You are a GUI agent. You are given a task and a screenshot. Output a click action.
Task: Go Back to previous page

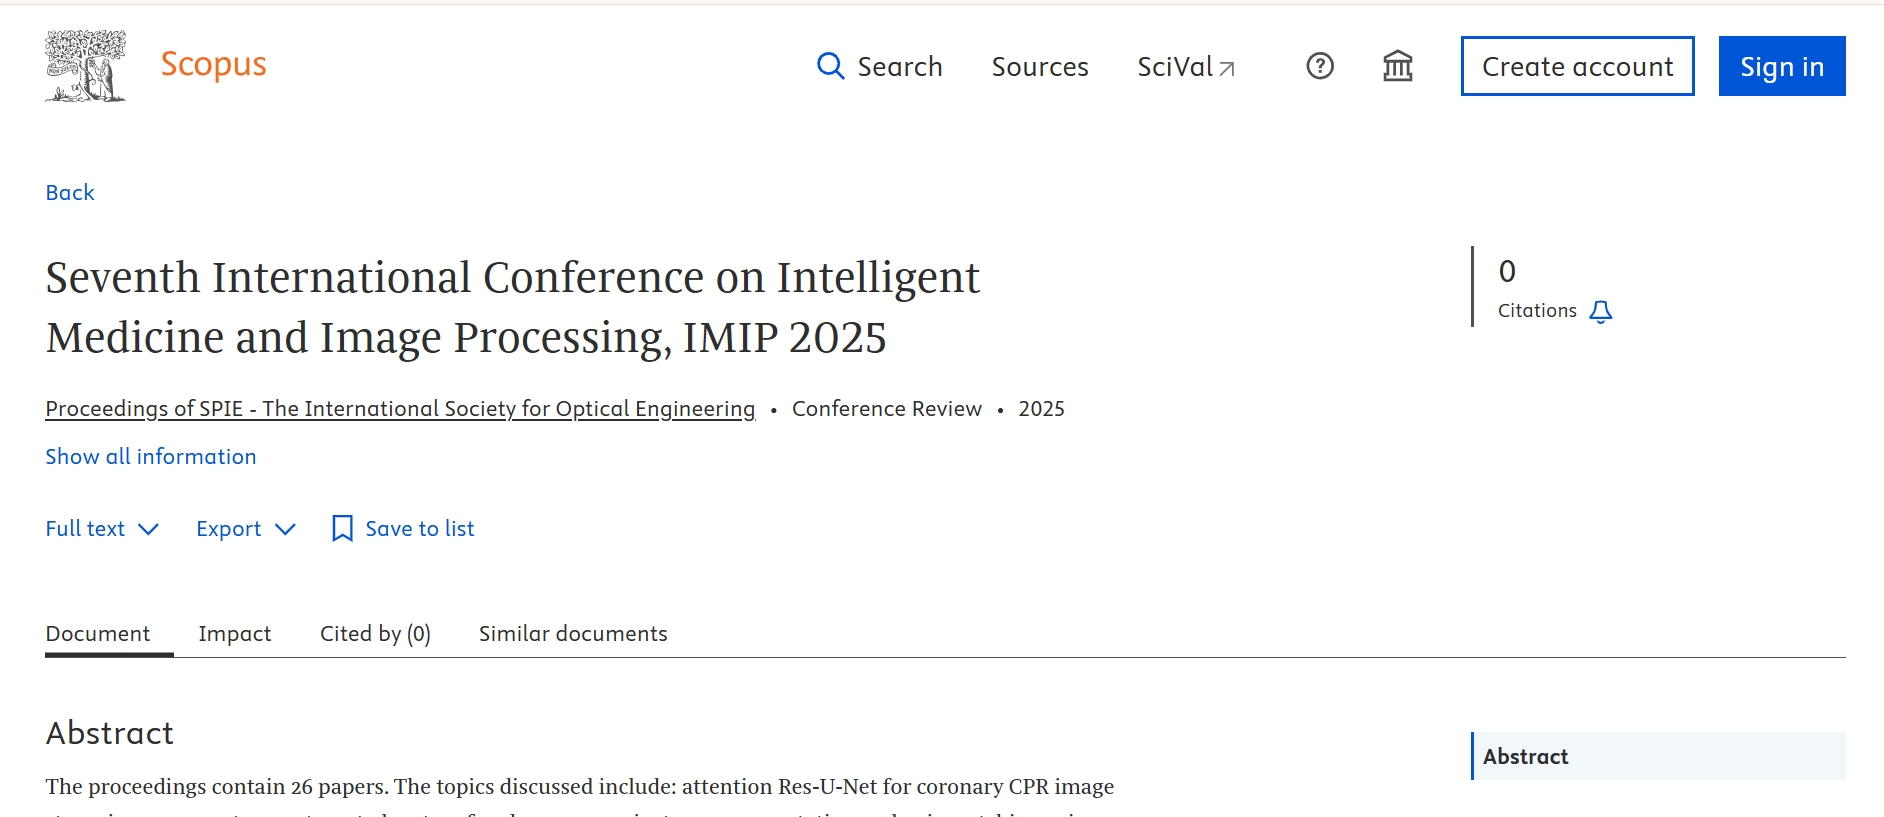tap(70, 192)
